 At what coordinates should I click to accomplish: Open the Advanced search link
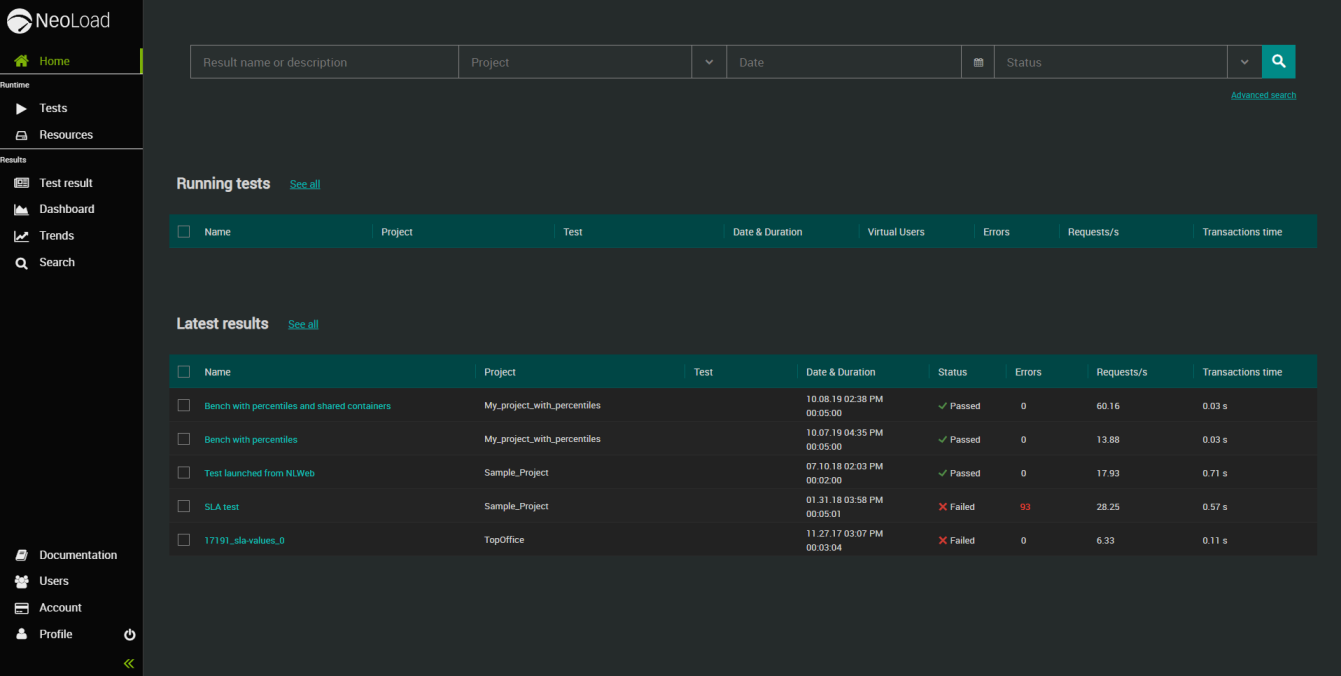click(1263, 96)
